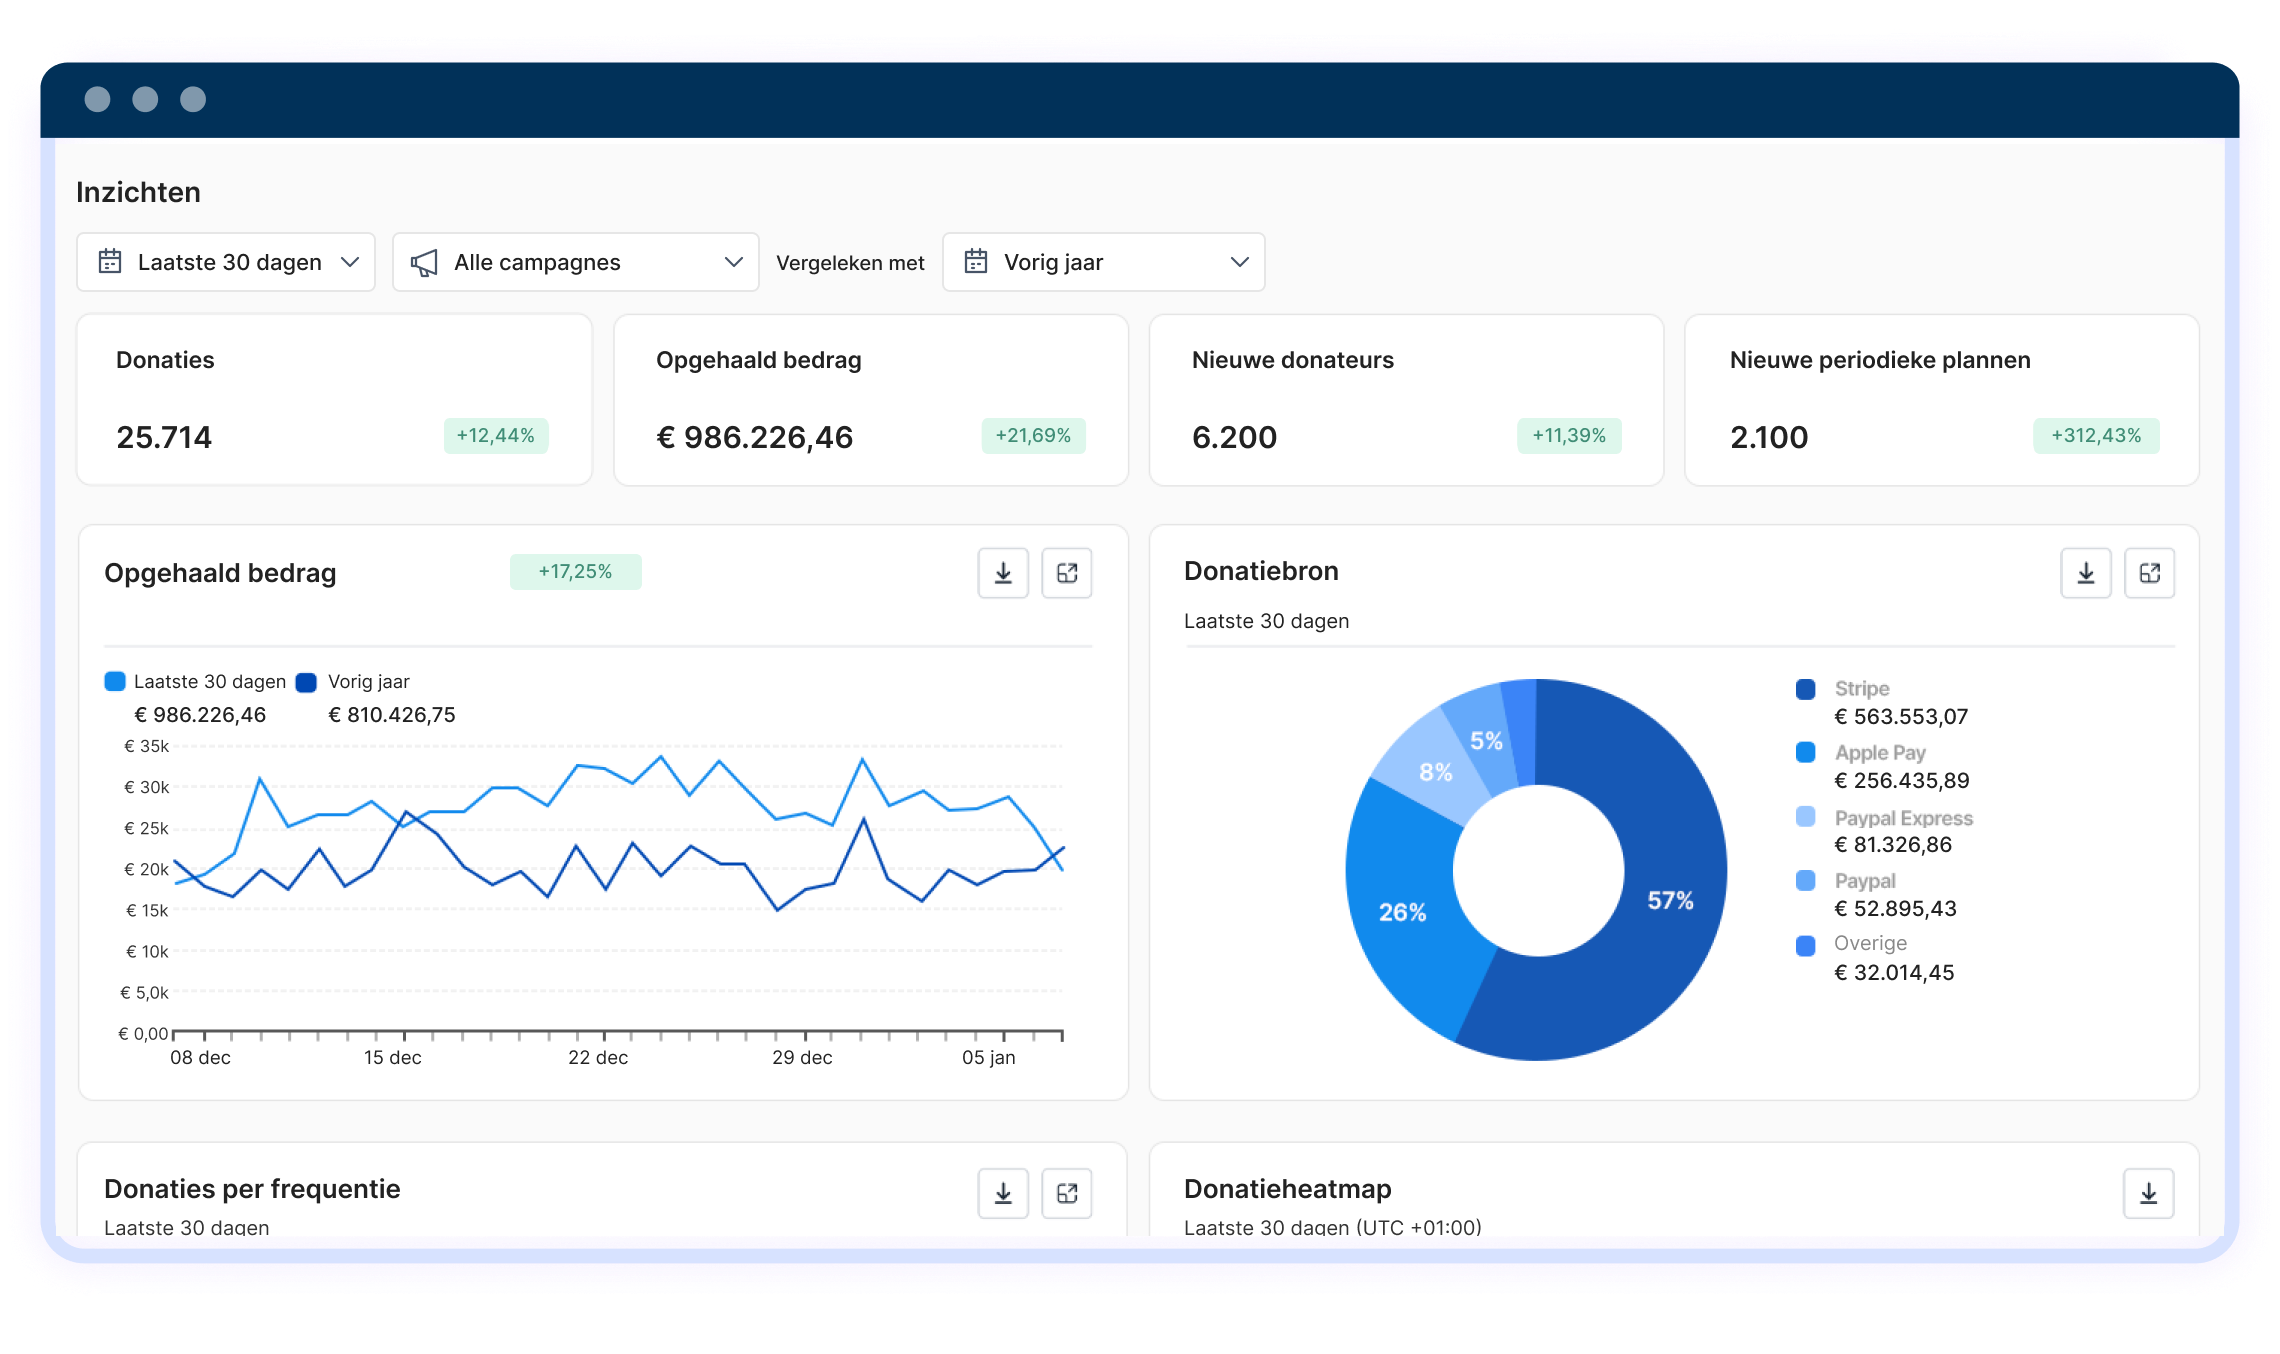Screen dimensions: 2280x1354
Task: Download the Donaties per frequentie chart
Action: pos(1003,1193)
